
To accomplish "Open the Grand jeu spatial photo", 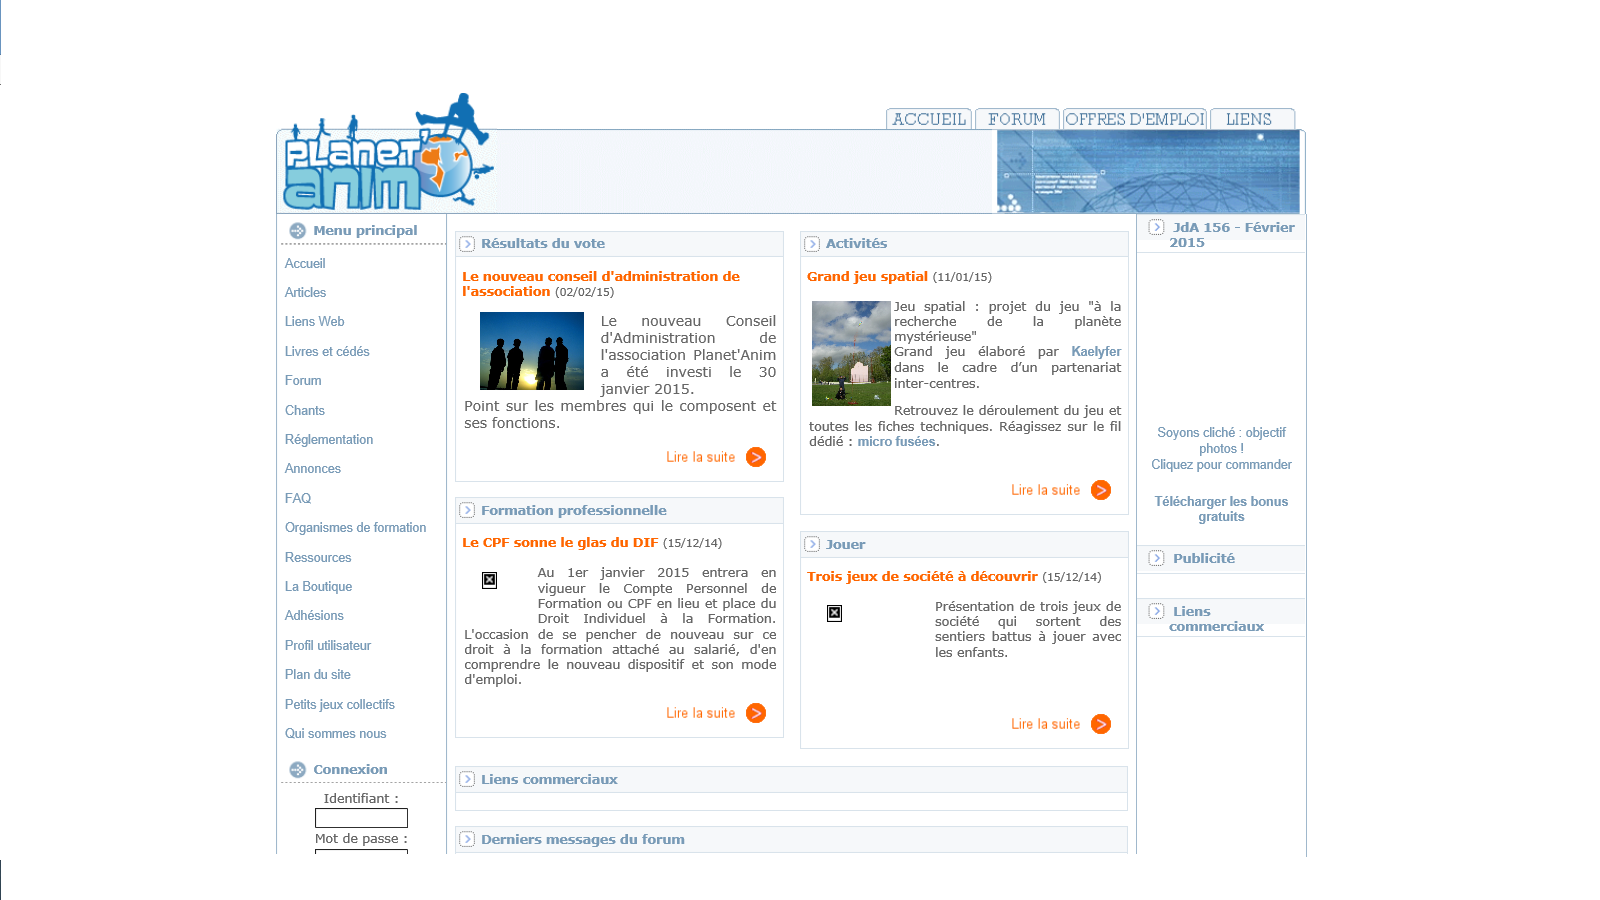I will [x=851, y=353].
